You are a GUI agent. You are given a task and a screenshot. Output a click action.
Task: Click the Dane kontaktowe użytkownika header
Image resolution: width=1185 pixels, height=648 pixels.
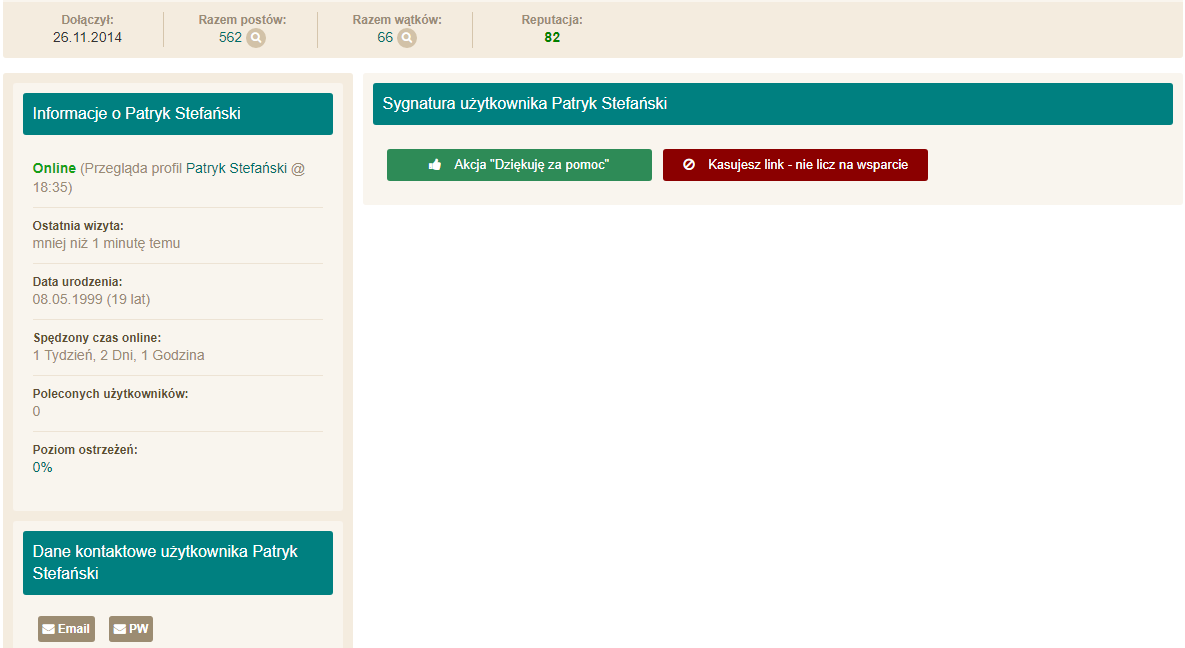click(178, 563)
